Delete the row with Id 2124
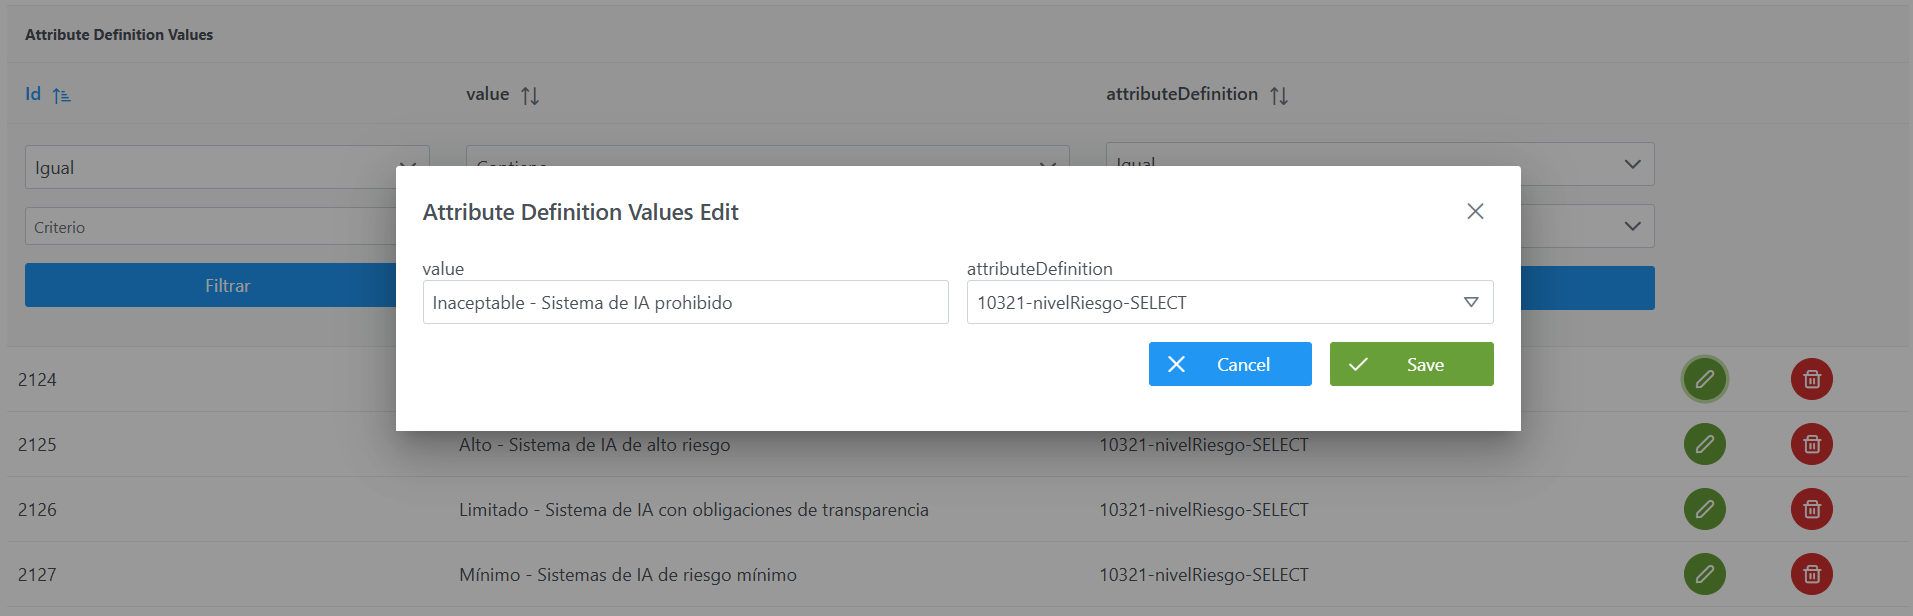 tap(1811, 380)
